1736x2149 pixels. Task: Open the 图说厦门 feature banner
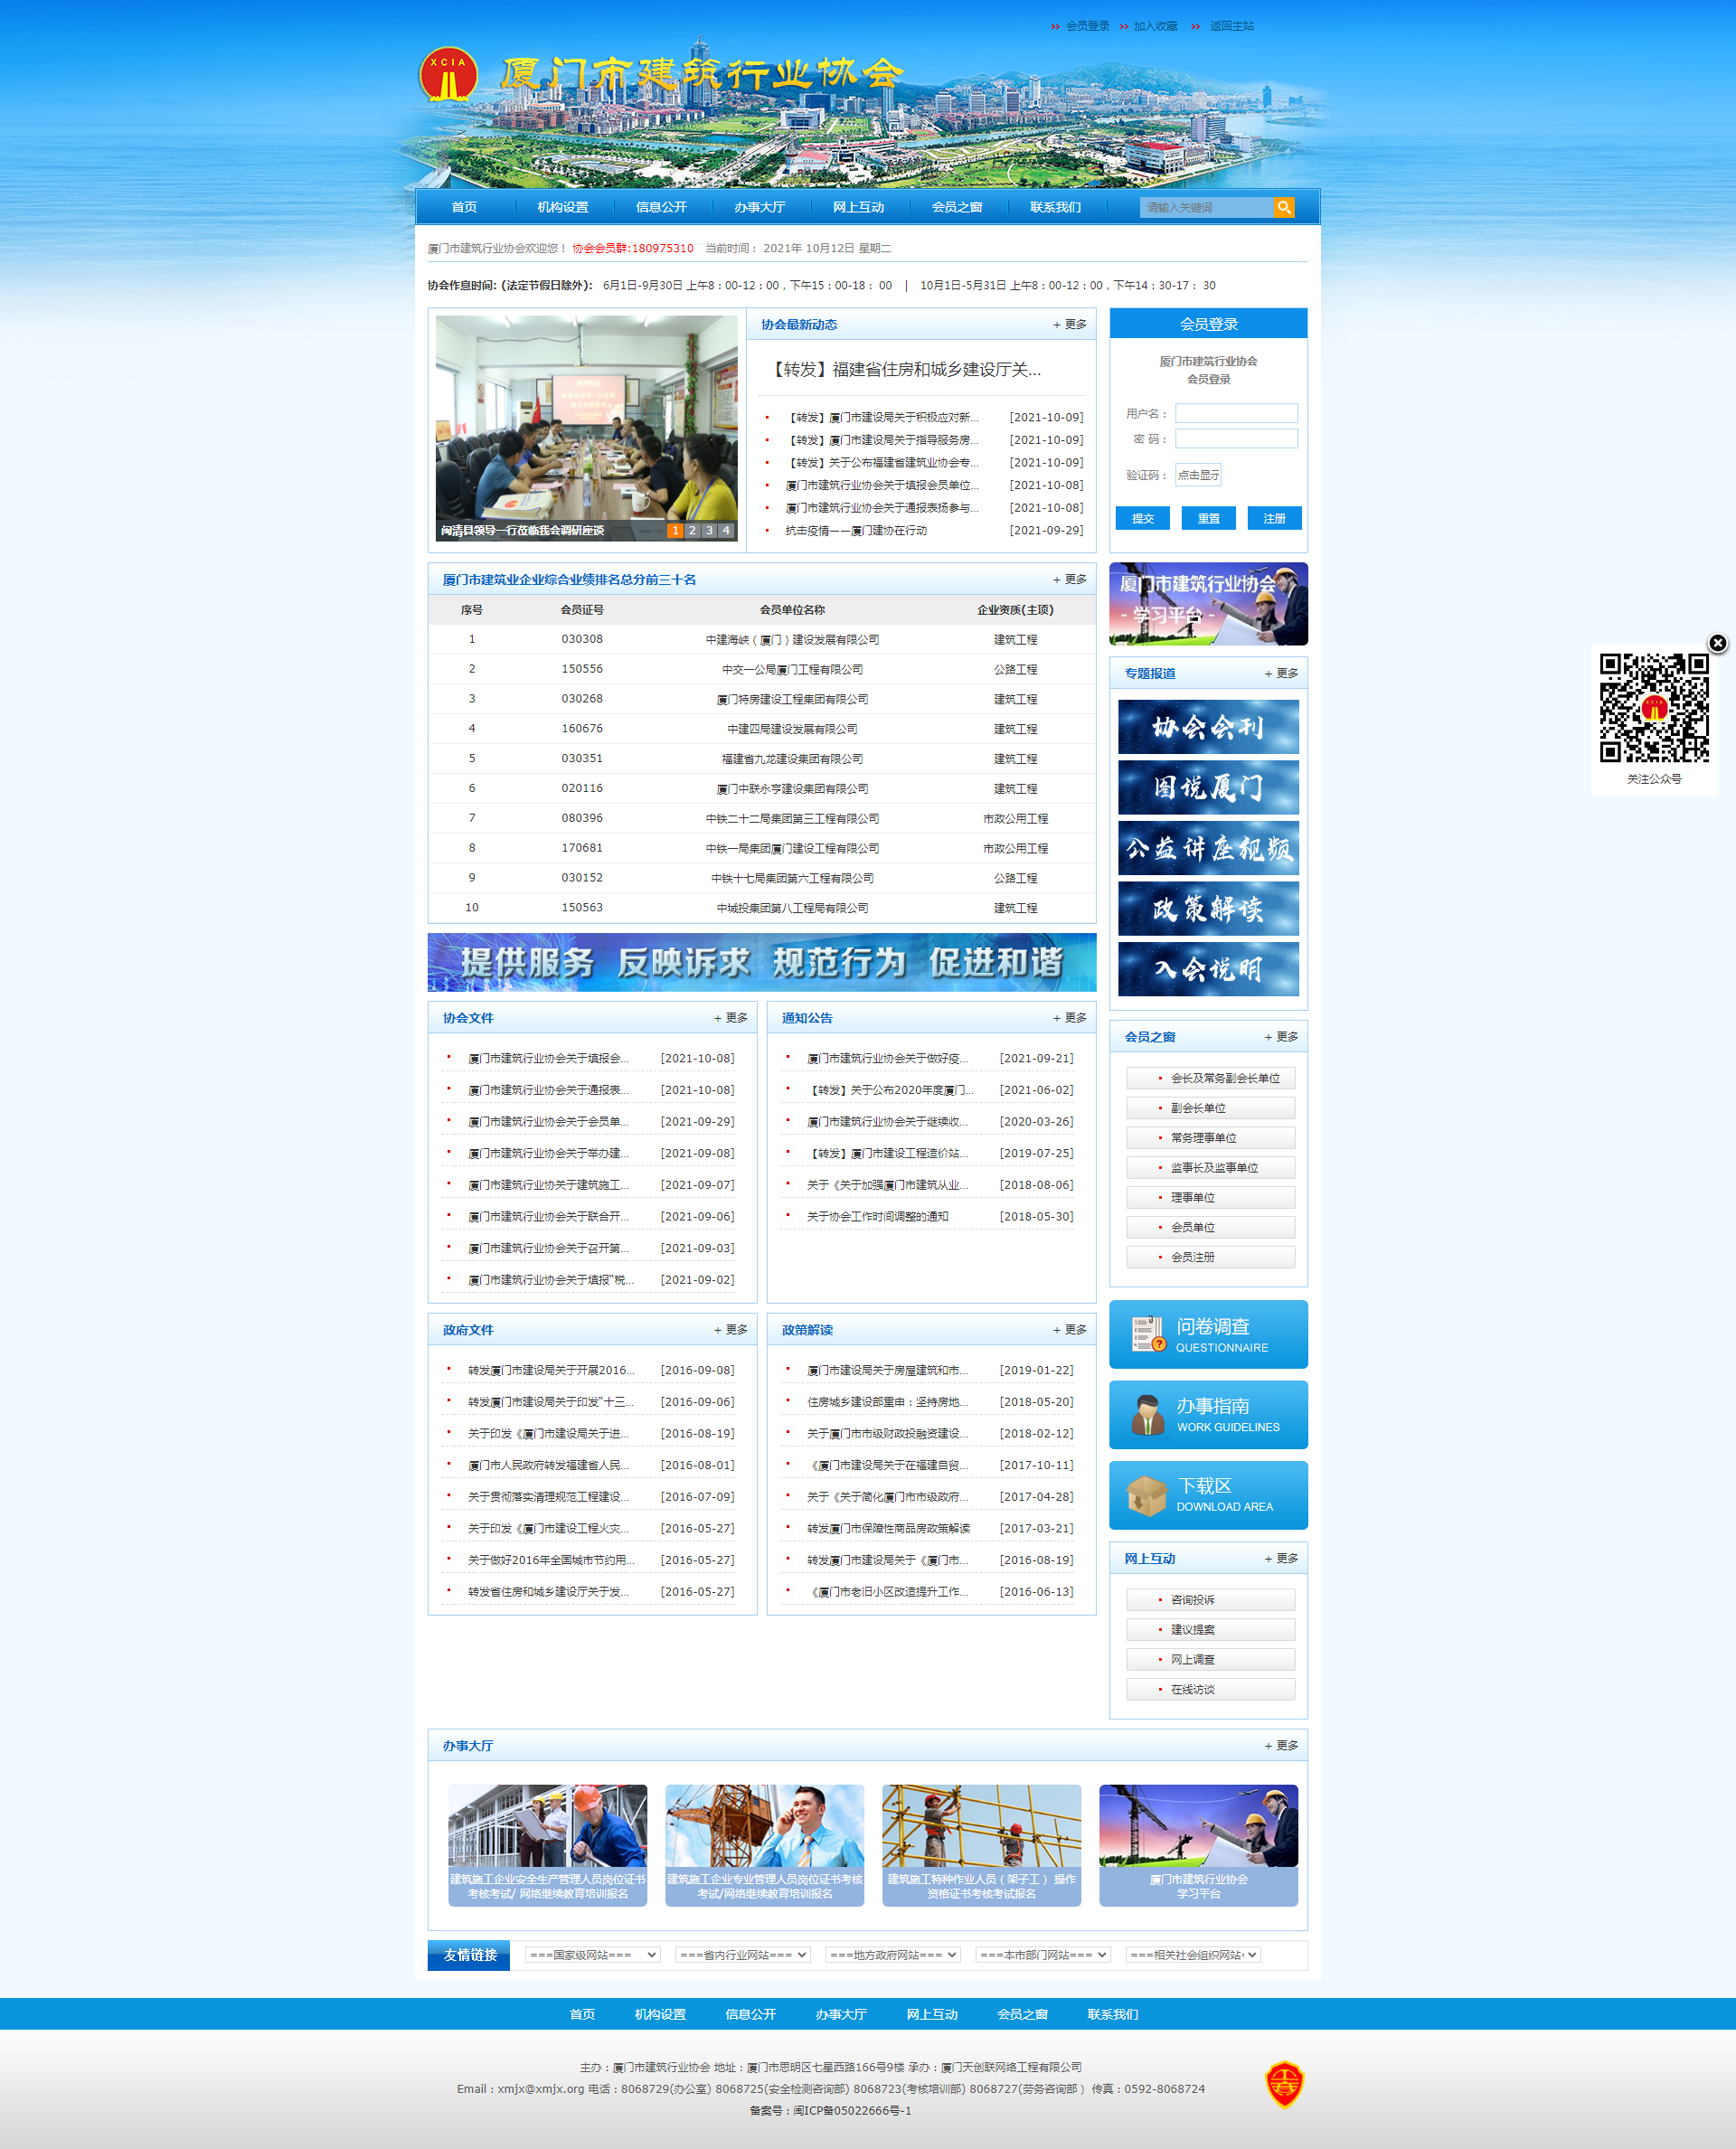tap(1208, 787)
